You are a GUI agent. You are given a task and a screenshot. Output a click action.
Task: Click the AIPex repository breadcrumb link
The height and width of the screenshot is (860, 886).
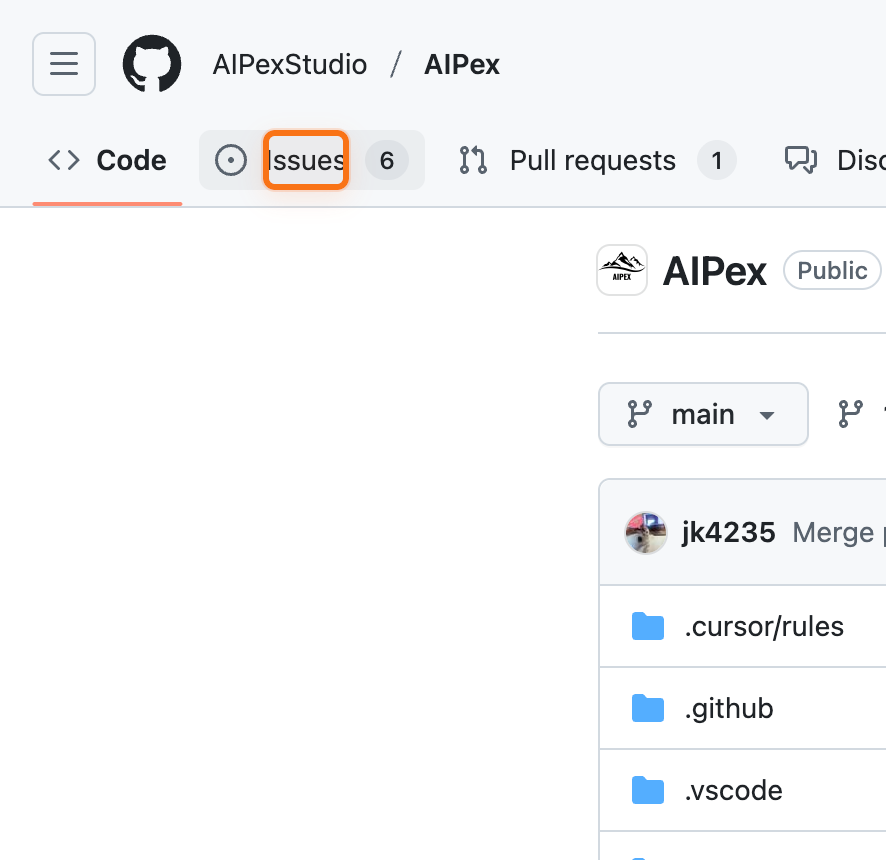pyautogui.click(x=461, y=65)
